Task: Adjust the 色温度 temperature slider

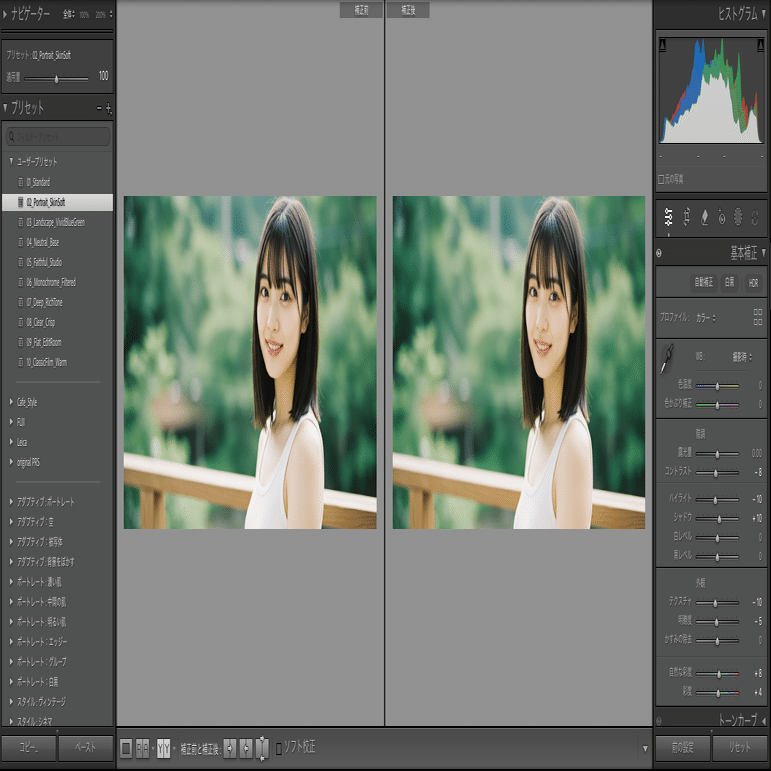Action: 717,386
